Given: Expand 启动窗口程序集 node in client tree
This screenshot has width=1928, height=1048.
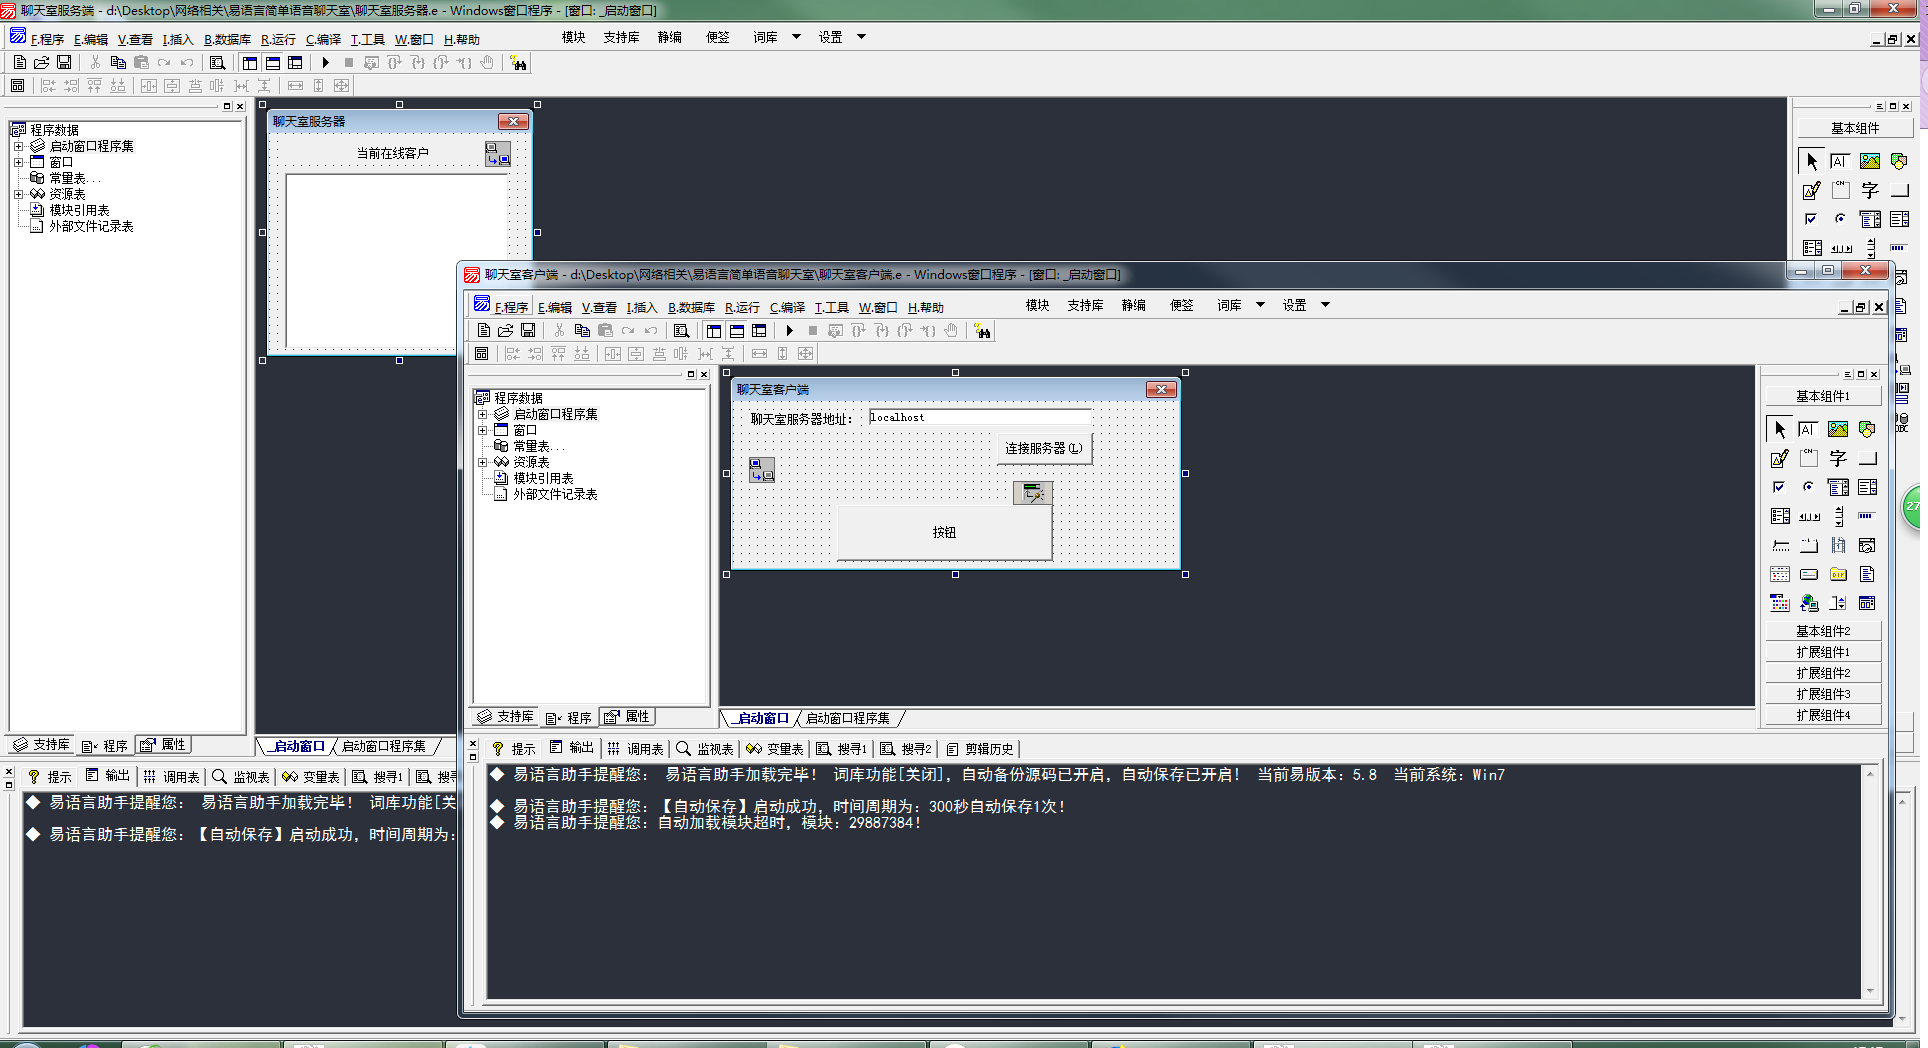Looking at the screenshot, I should tap(482, 414).
